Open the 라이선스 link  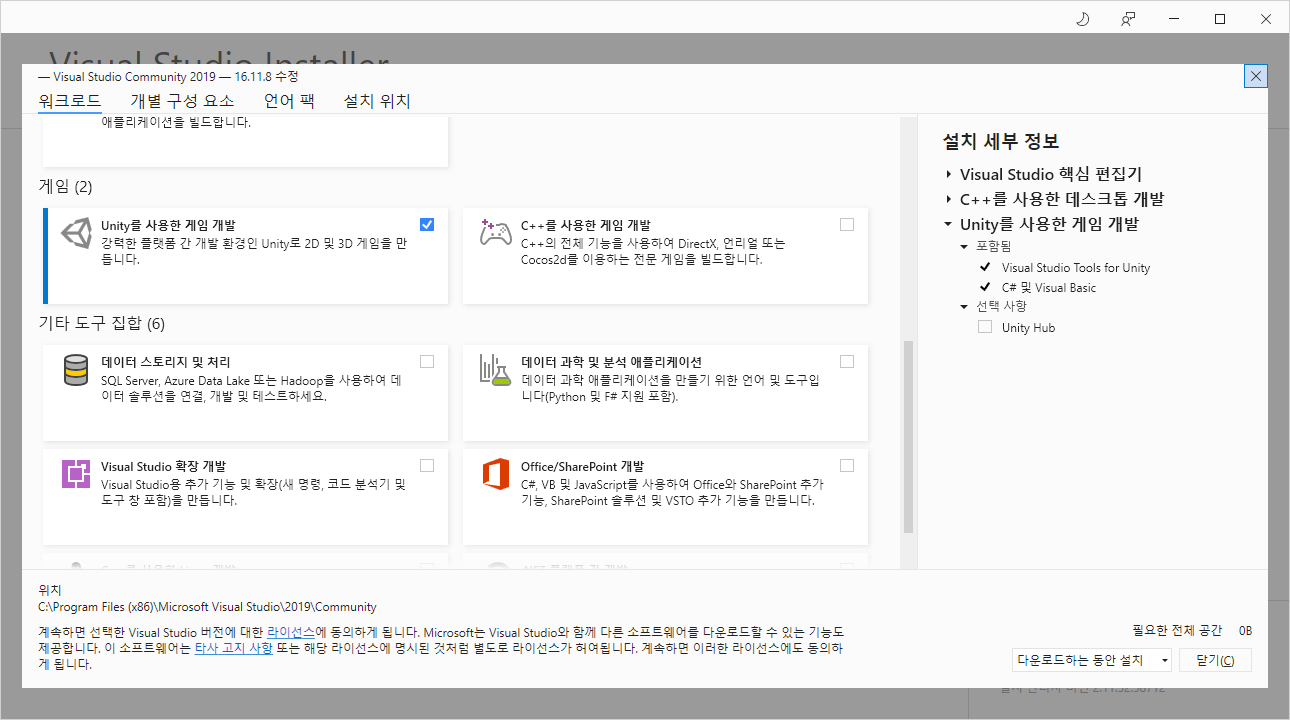point(291,633)
